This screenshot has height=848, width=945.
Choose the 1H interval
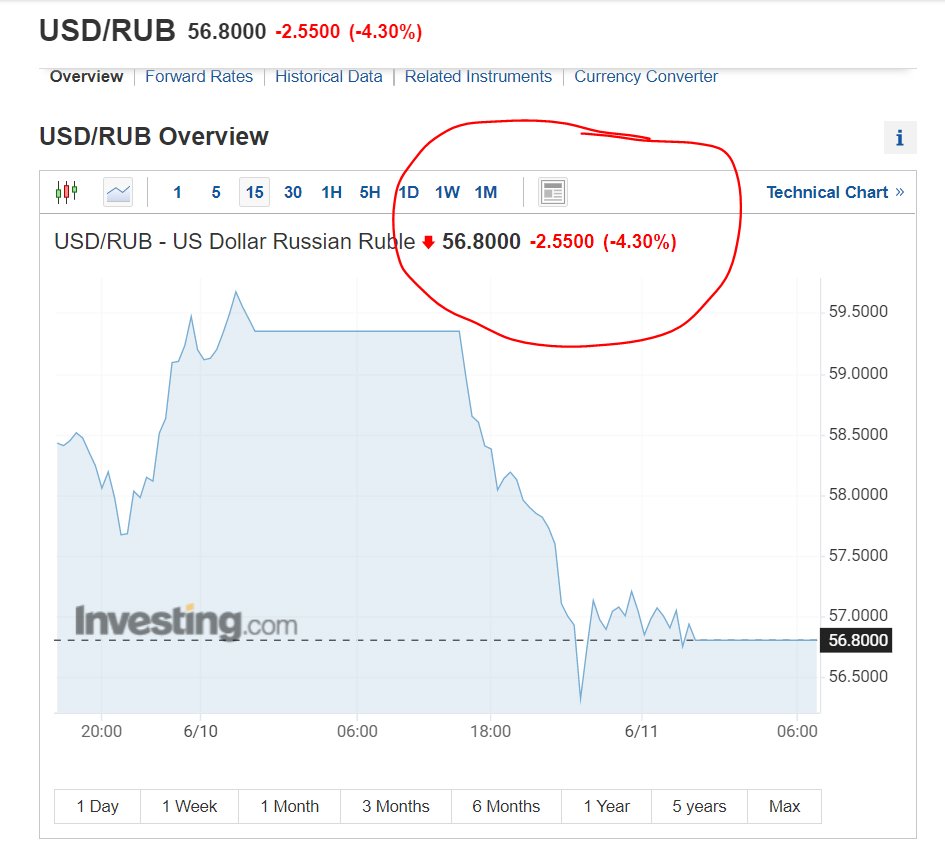click(x=331, y=192)
